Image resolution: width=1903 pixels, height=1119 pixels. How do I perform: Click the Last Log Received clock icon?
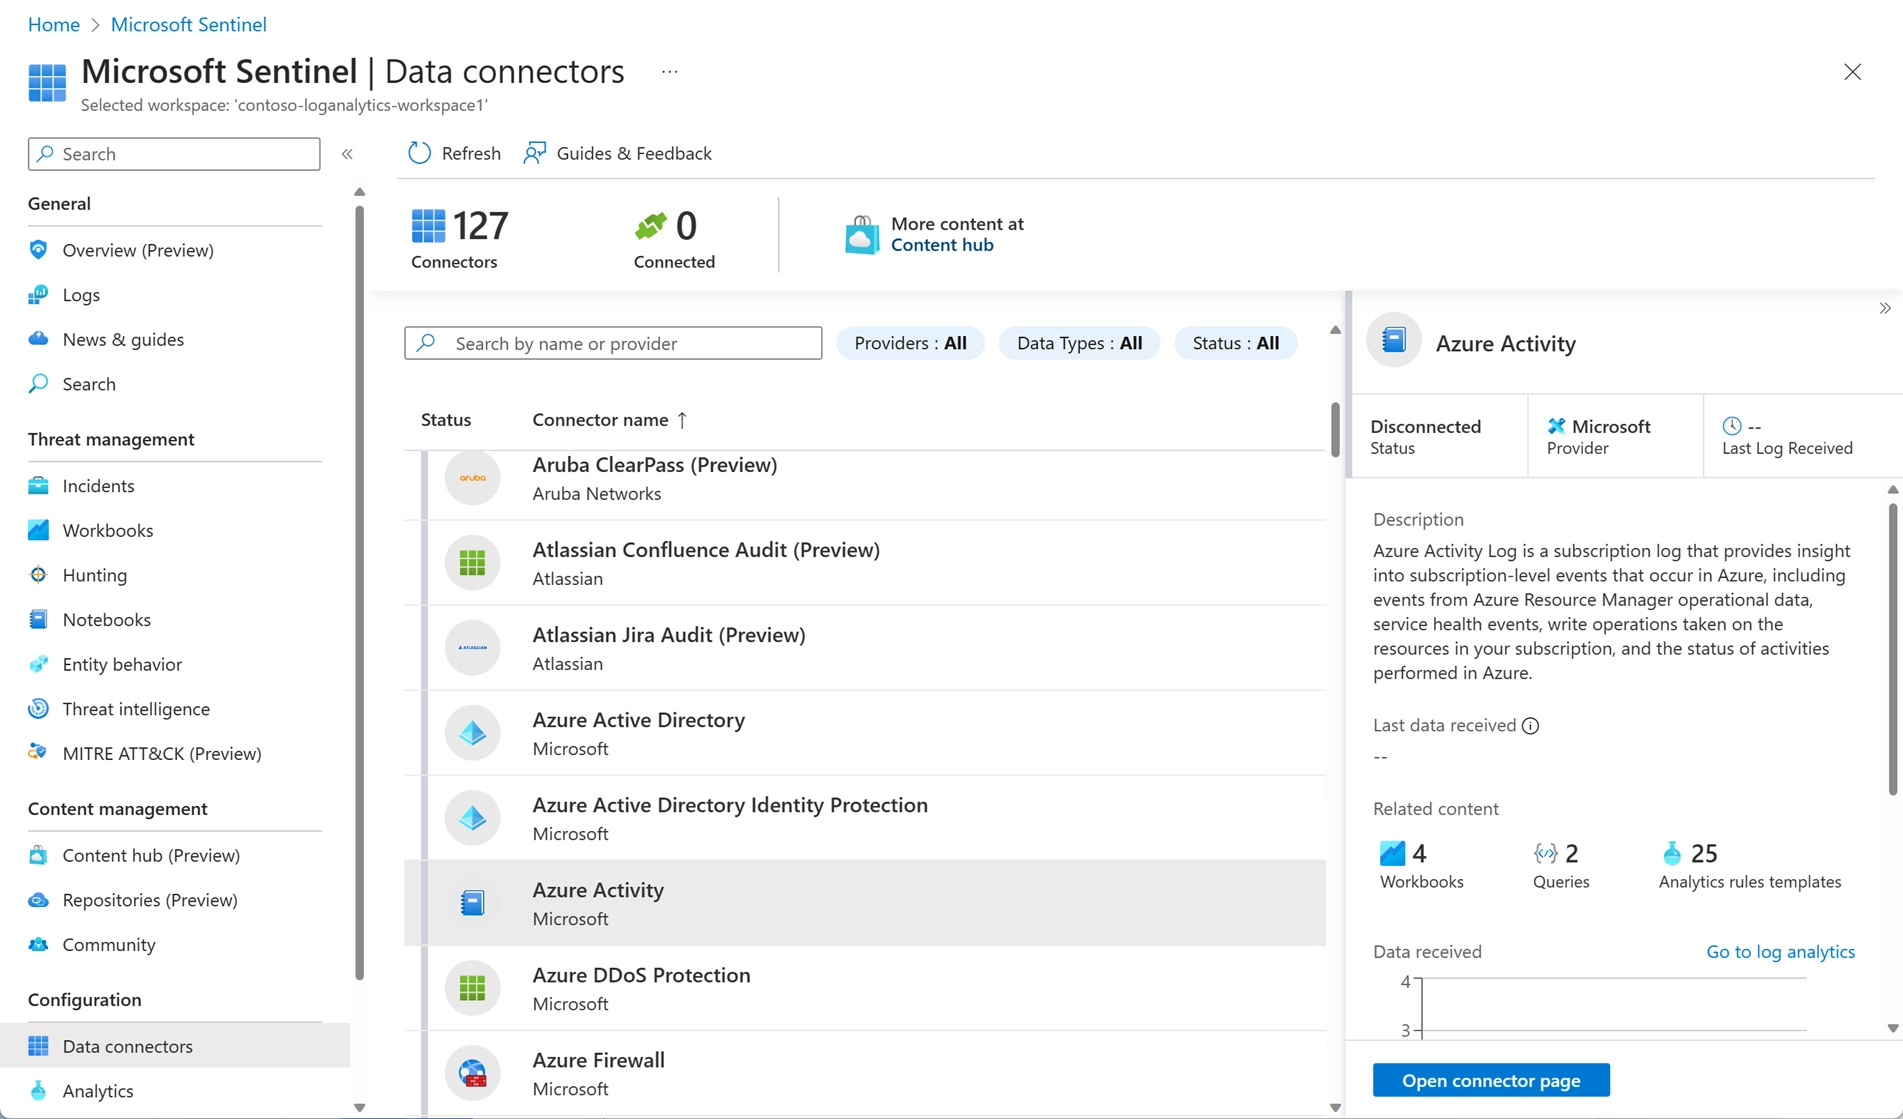pos(1732,426)
